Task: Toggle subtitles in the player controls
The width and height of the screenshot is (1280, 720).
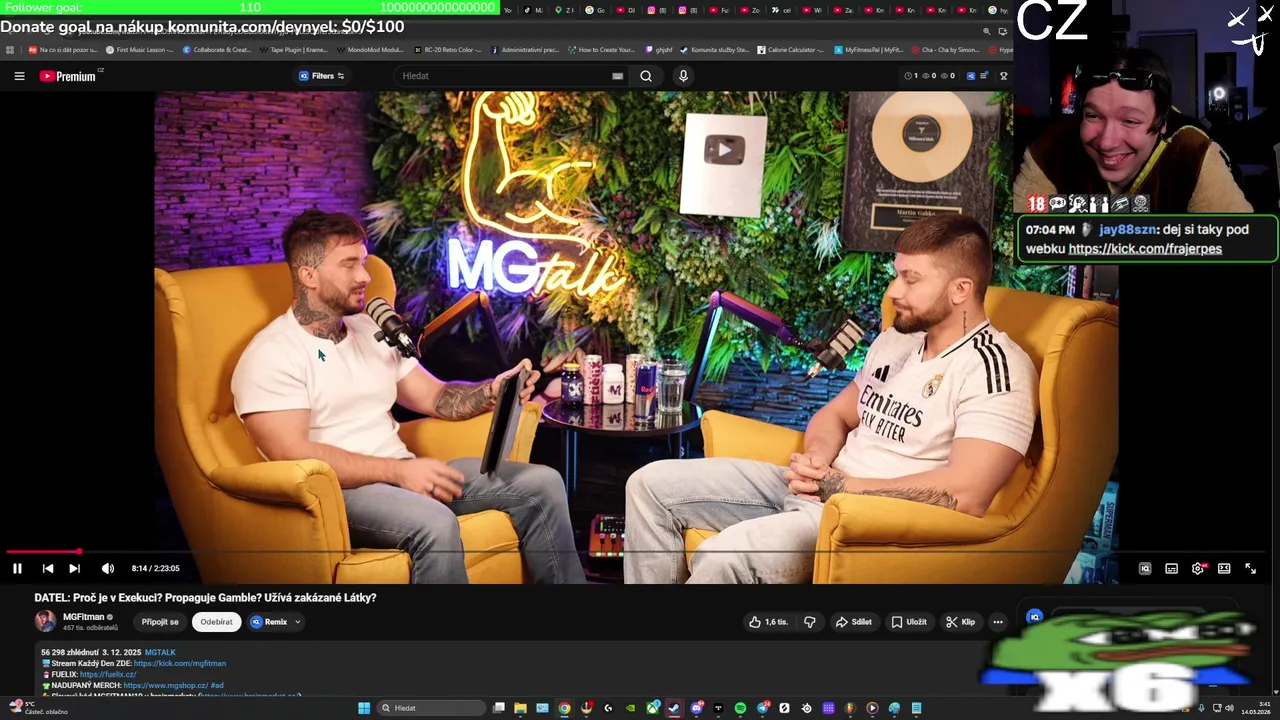Action: click(1171, 568)
